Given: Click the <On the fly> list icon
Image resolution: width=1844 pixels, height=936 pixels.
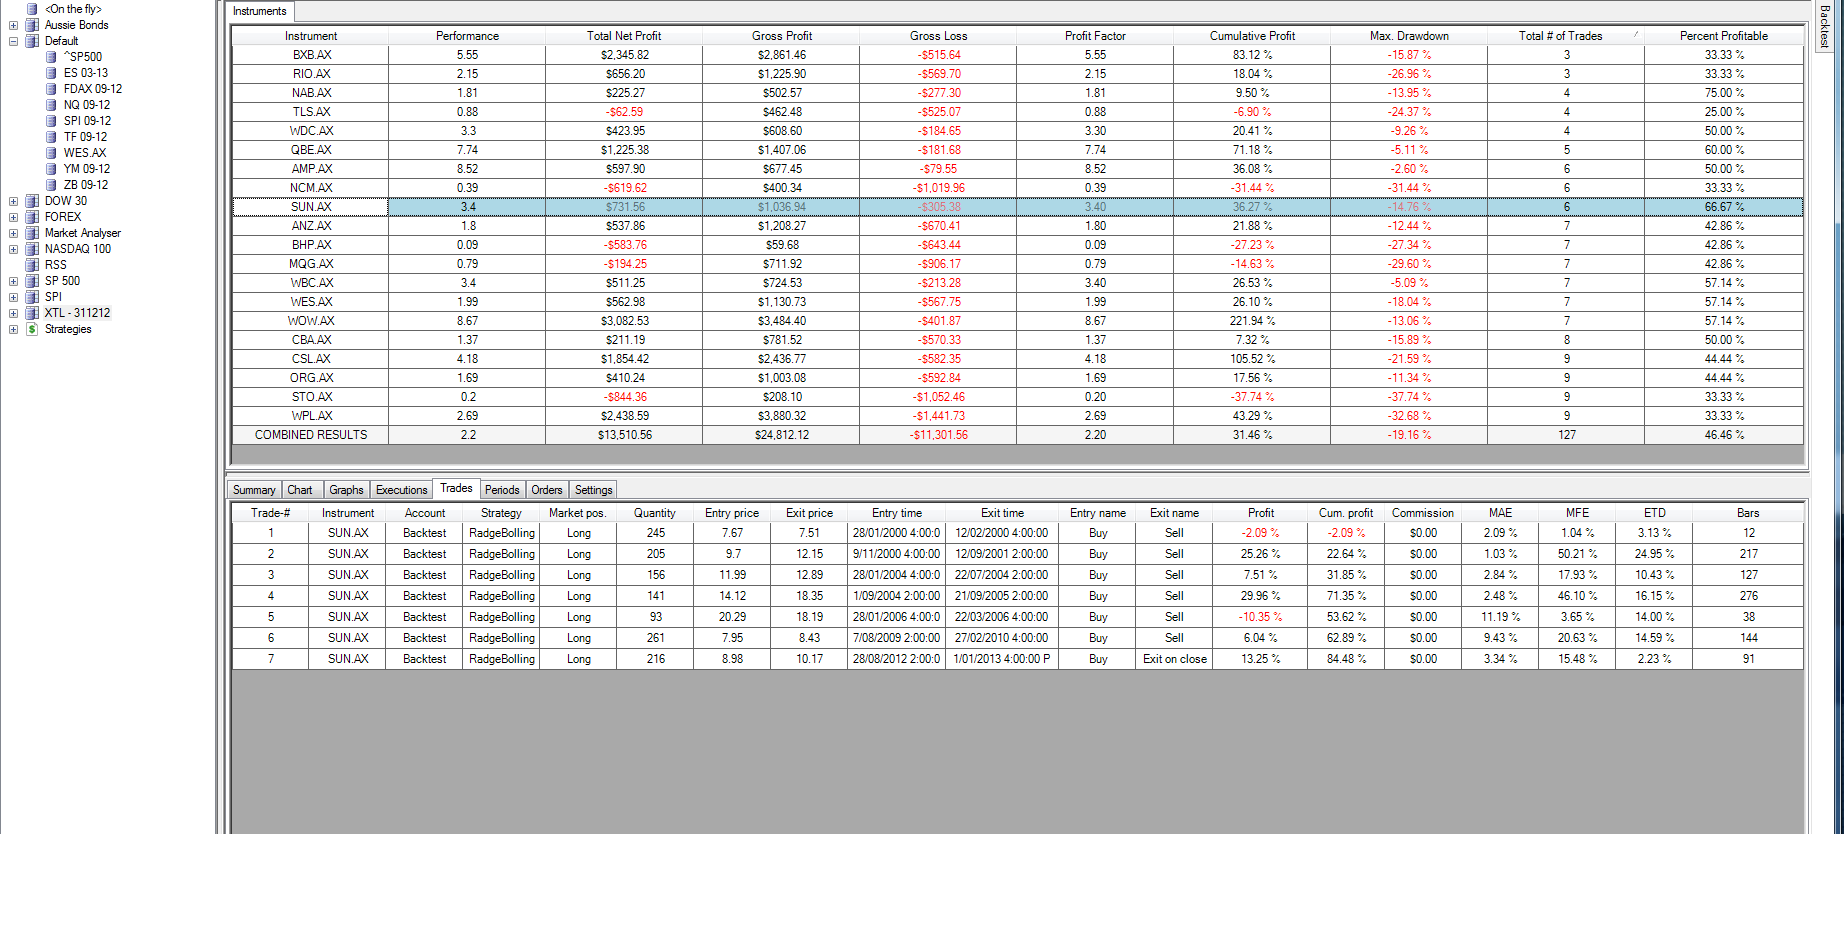Looking at the screenshot, I should [x=32, y=9].
